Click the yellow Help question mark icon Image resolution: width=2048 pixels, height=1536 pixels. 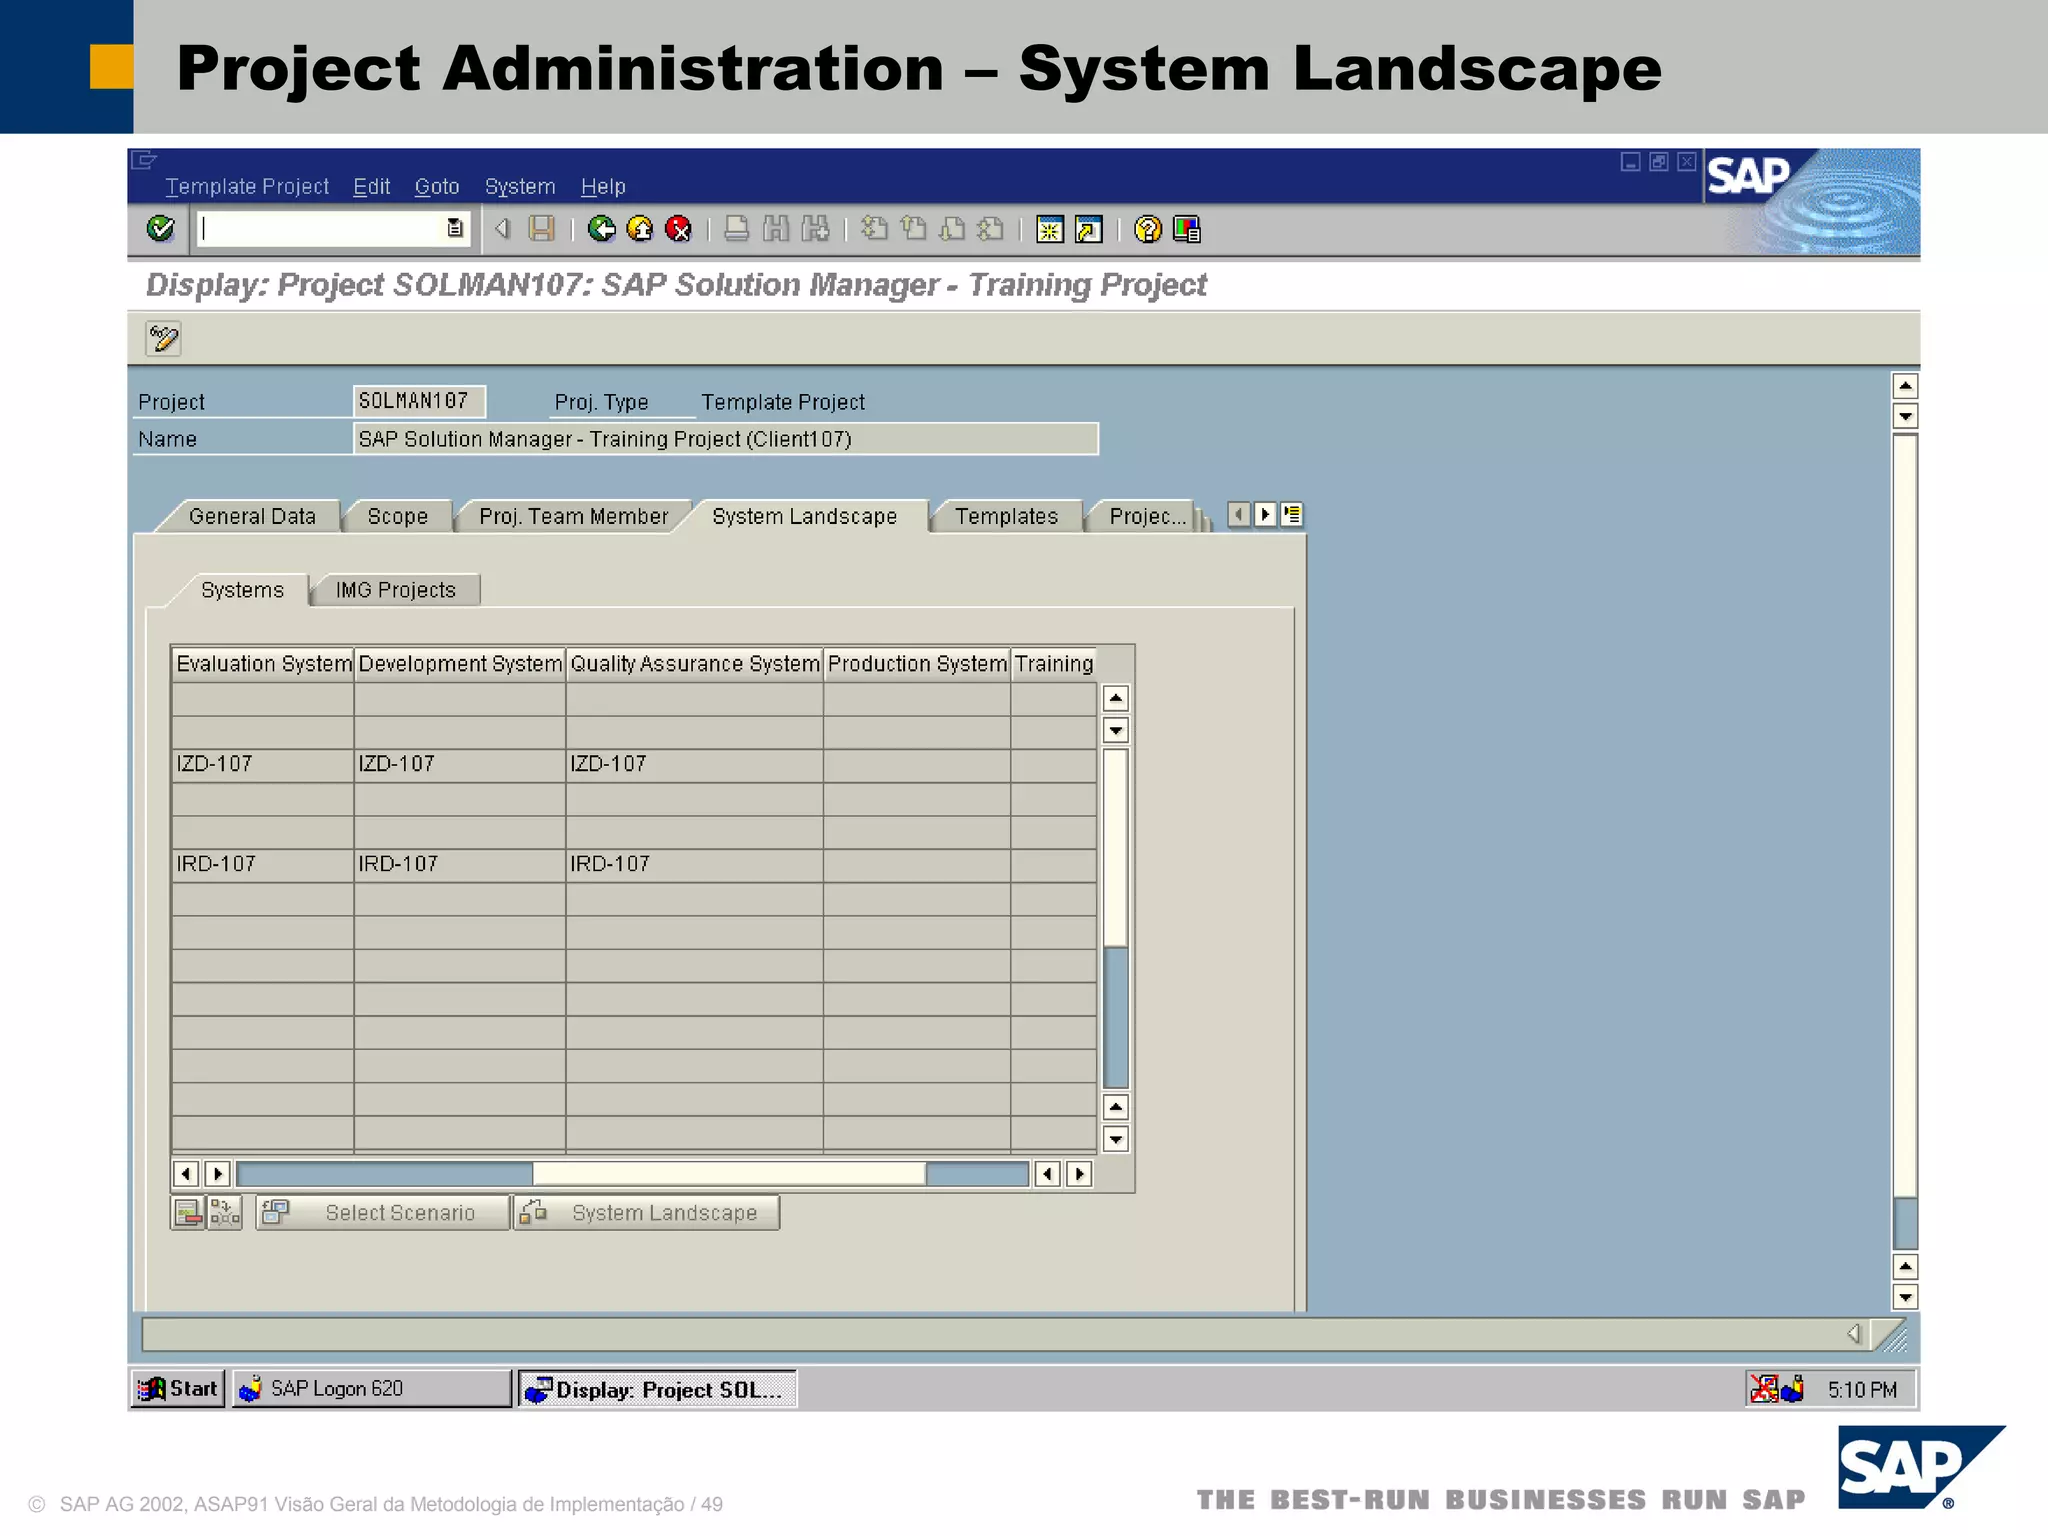pos(1148,229)
